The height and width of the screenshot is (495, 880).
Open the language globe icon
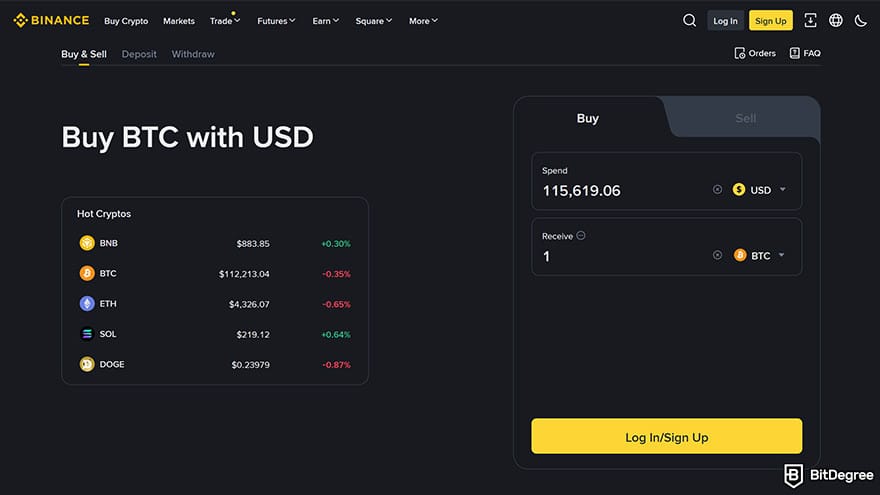pos(836,21)
